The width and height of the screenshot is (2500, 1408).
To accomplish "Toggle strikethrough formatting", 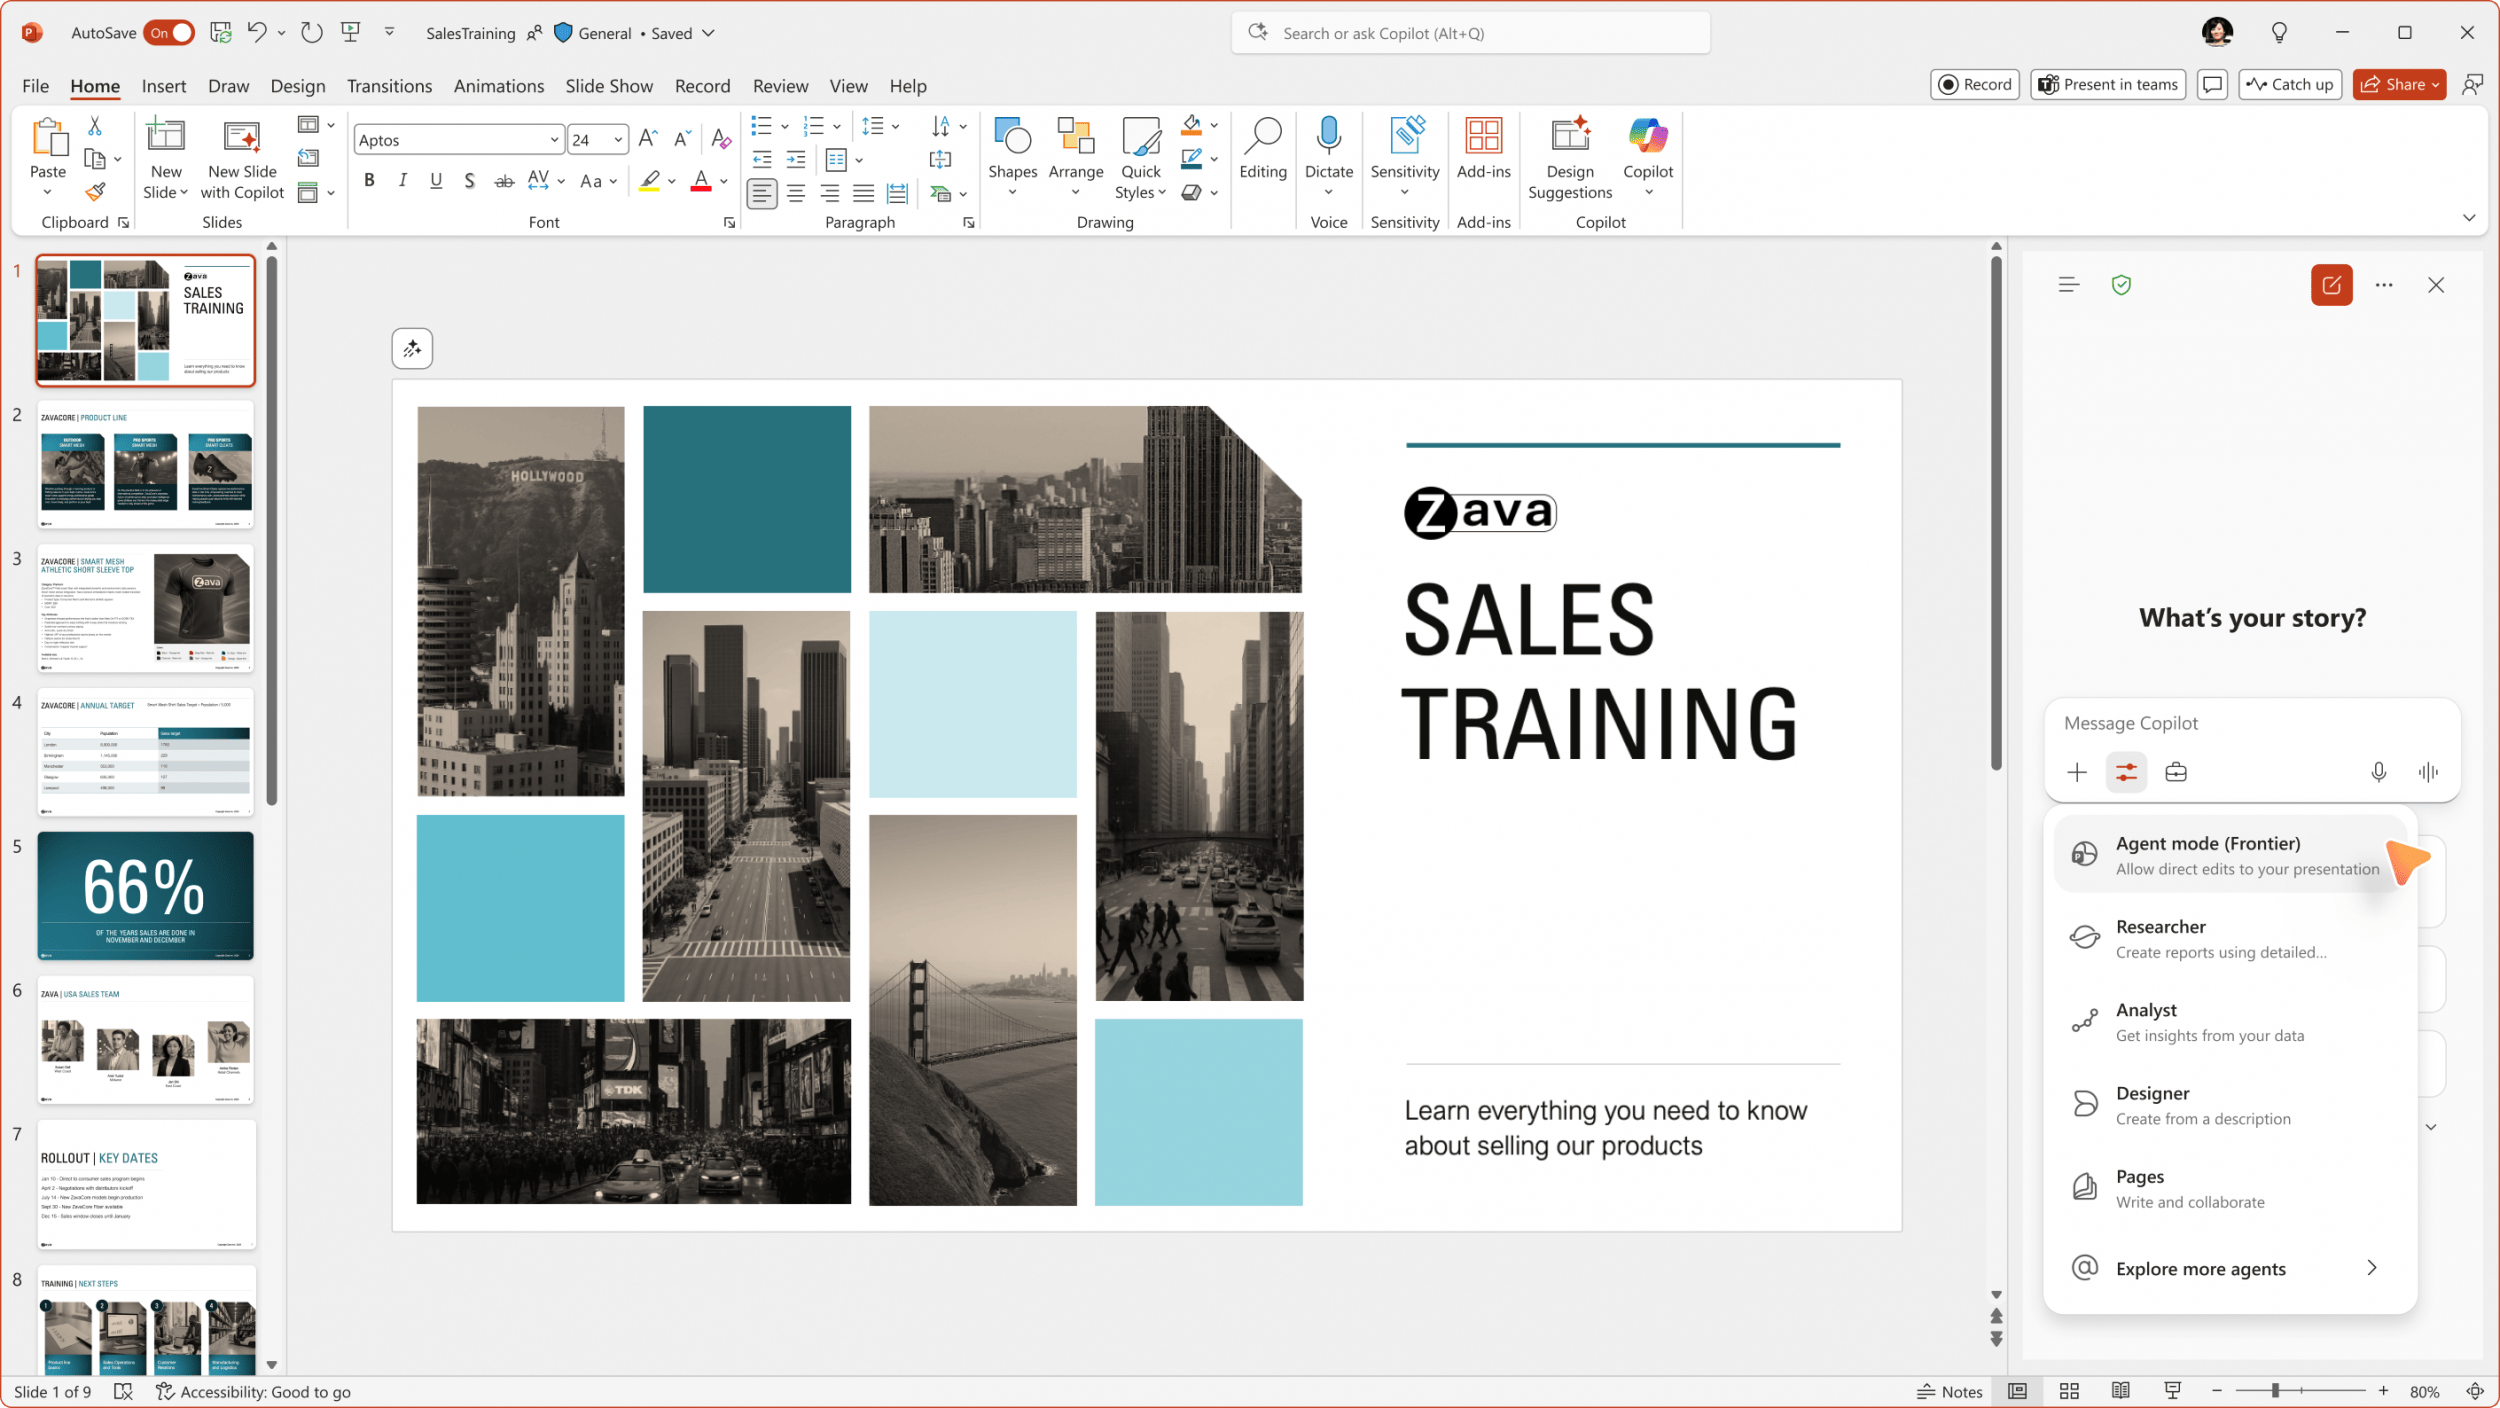I will pyautogui.click(x=504, y=180).
